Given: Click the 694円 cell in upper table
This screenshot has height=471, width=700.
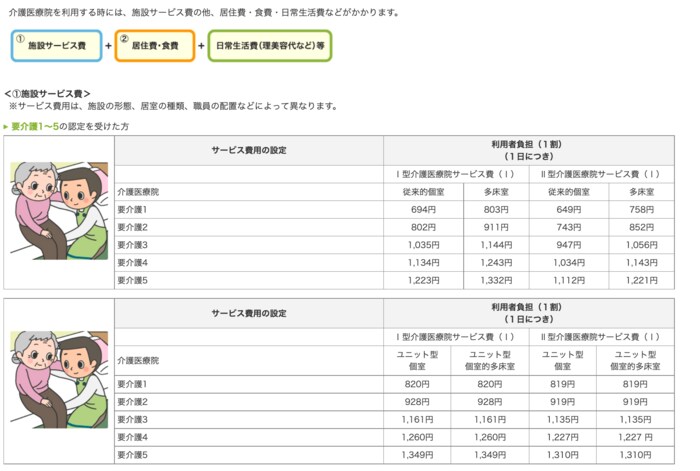Looking at the screenshot, I should point(423,209).
